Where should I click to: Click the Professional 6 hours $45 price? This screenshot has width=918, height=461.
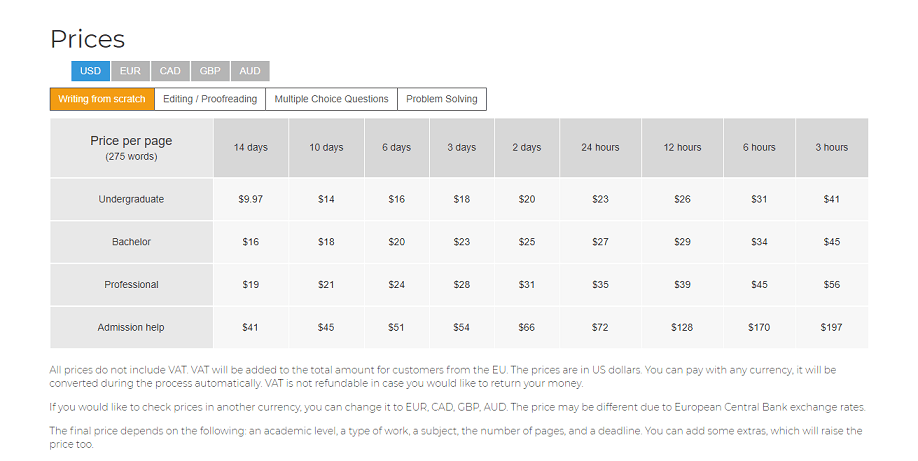pyautogui.click(x=759, y=285)
